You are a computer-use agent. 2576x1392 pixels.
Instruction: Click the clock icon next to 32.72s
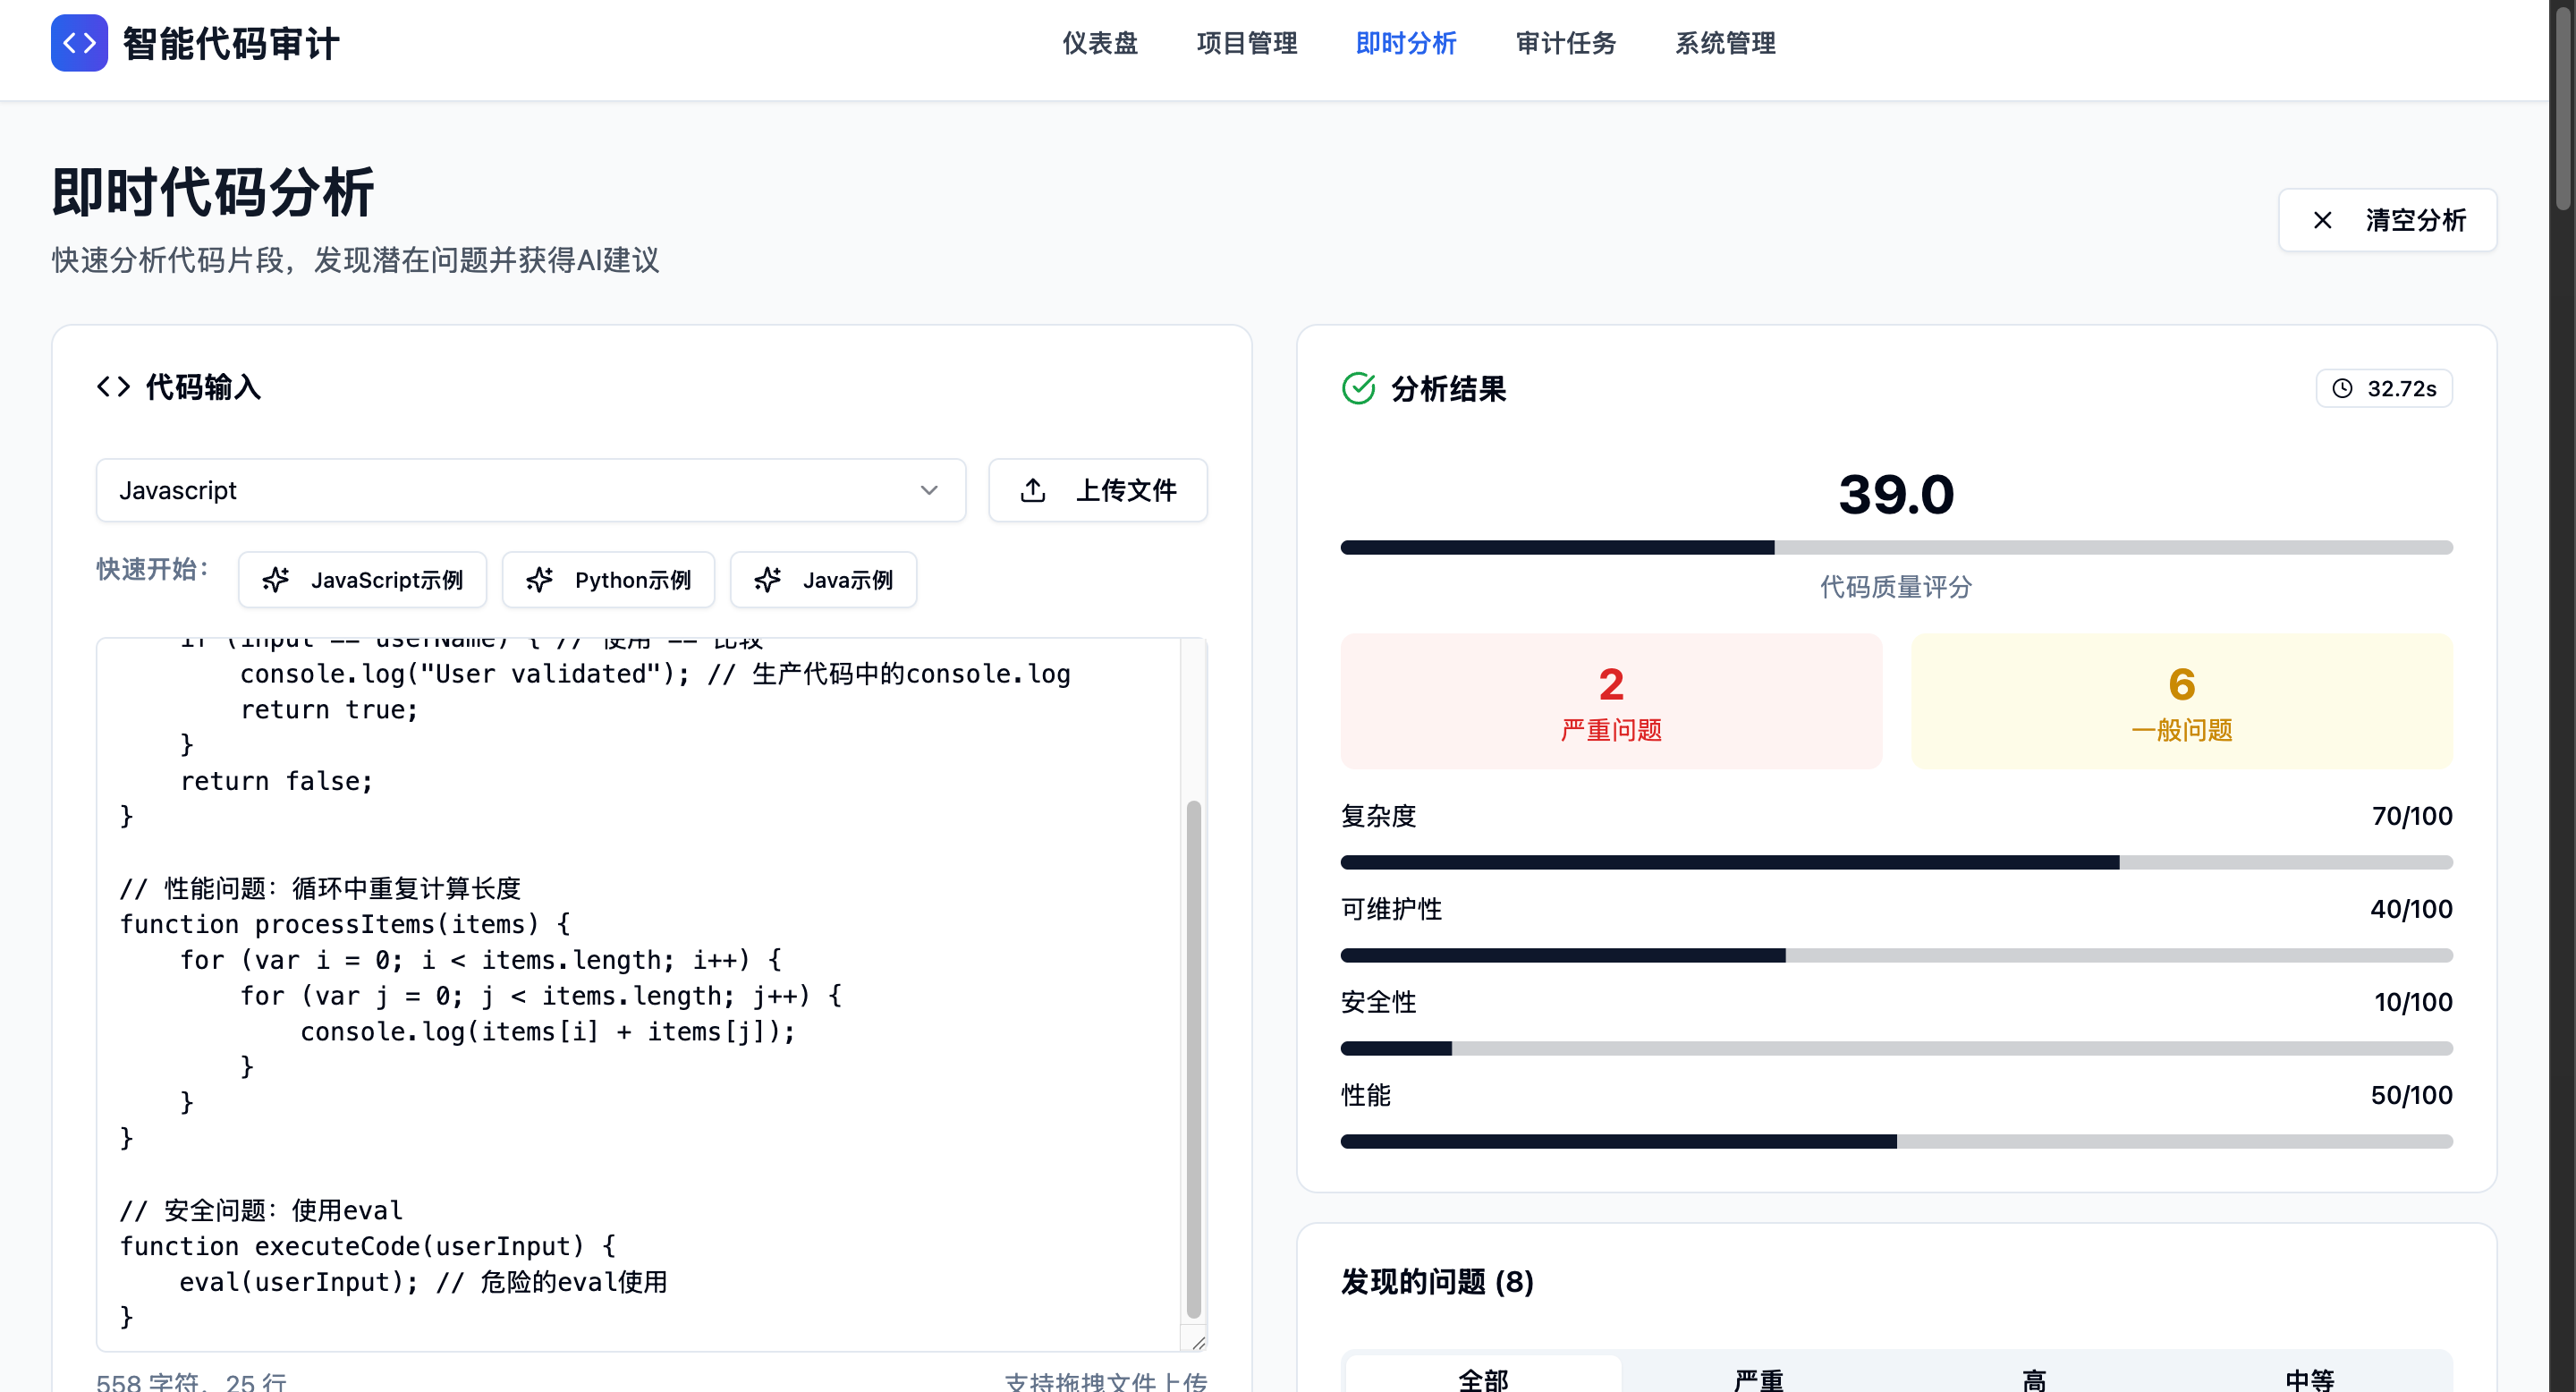coord(2342,388)
